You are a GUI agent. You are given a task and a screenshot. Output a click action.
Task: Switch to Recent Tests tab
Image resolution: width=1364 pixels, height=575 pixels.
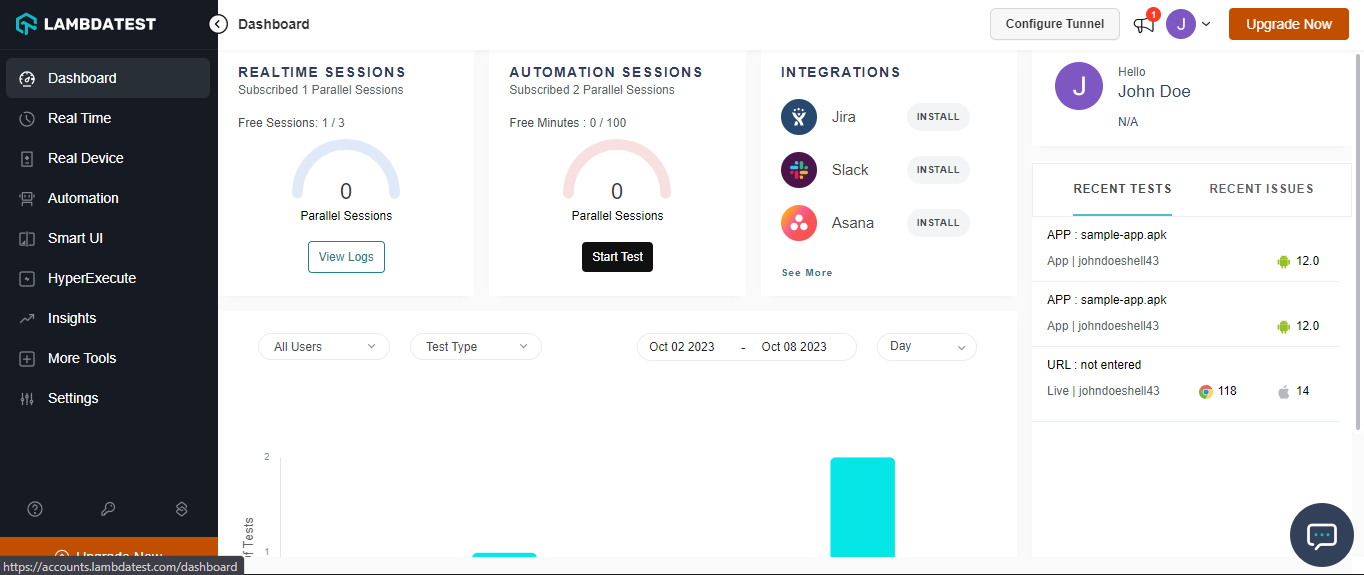[1122, 189]
